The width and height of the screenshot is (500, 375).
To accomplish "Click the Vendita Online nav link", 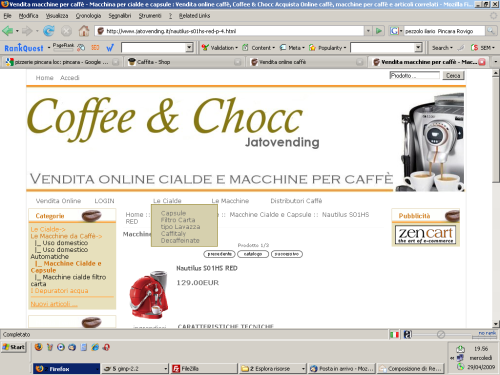I will [58, 201].
